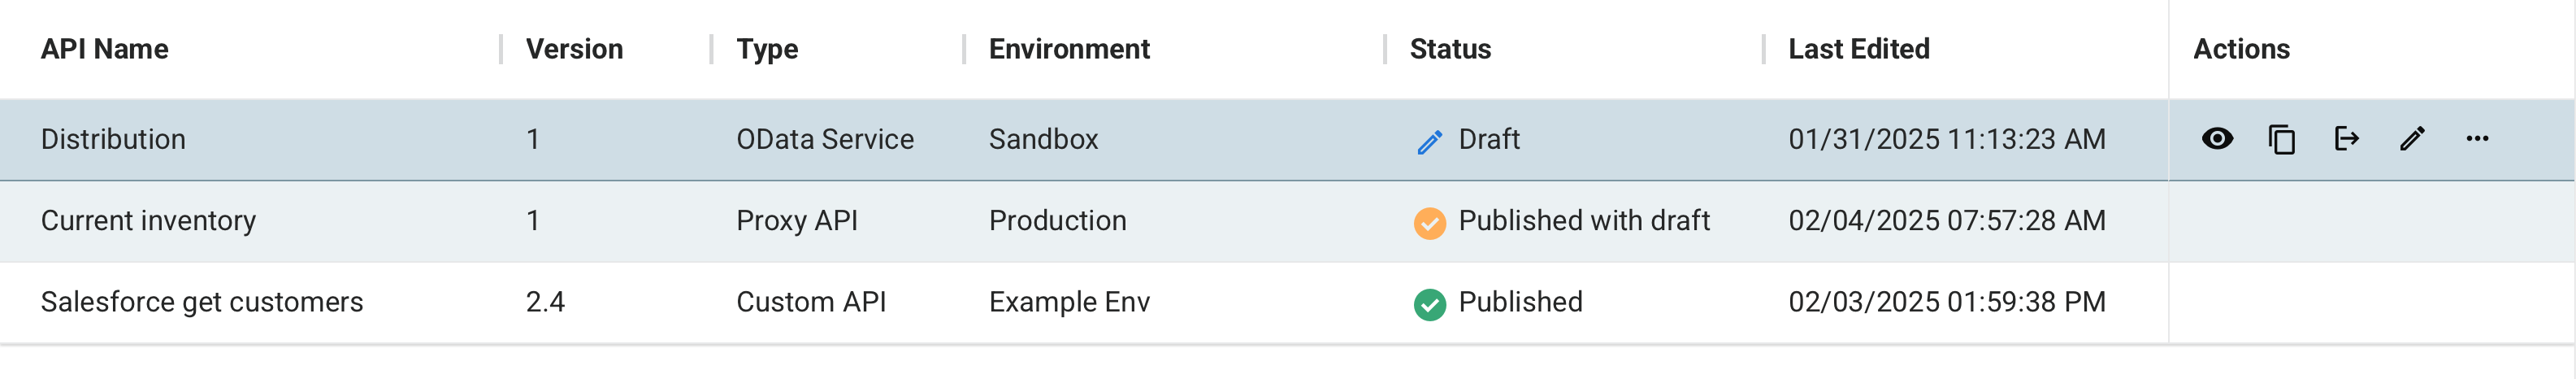Click the Type column header
The height and width of the screenshot is (379, 2576).
coord(767,49)
